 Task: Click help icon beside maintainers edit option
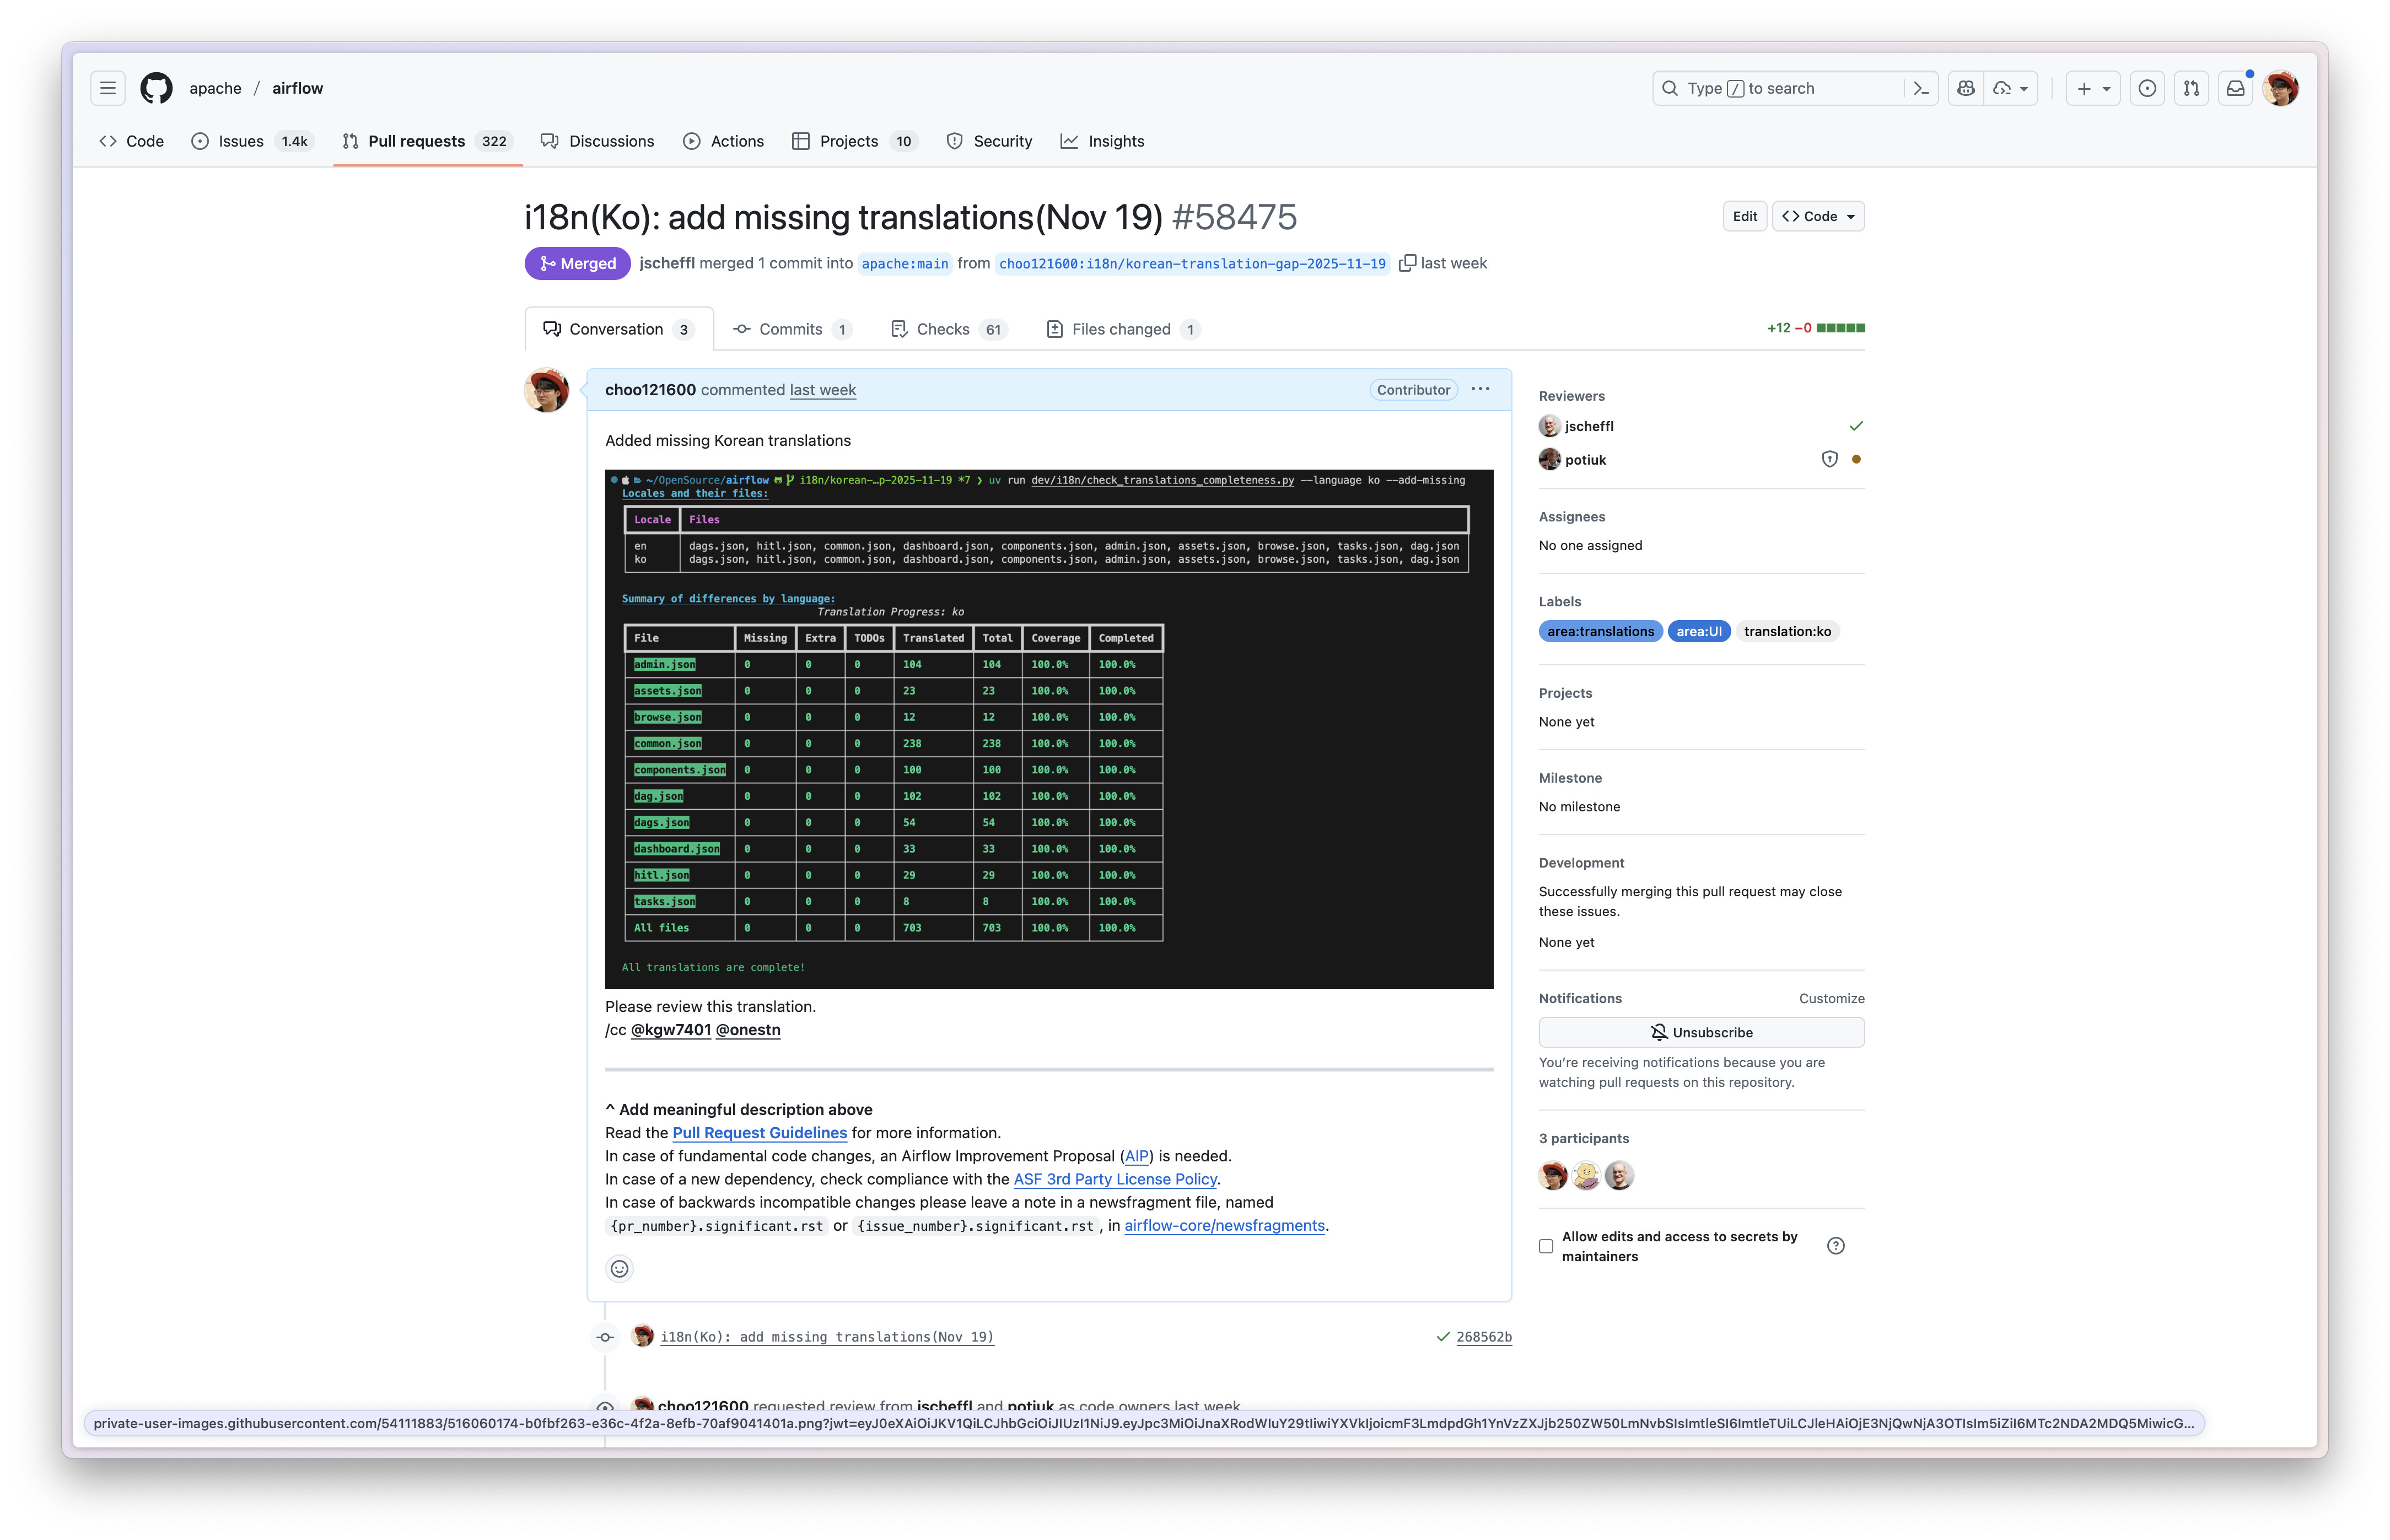[x=1836, y=1246]
